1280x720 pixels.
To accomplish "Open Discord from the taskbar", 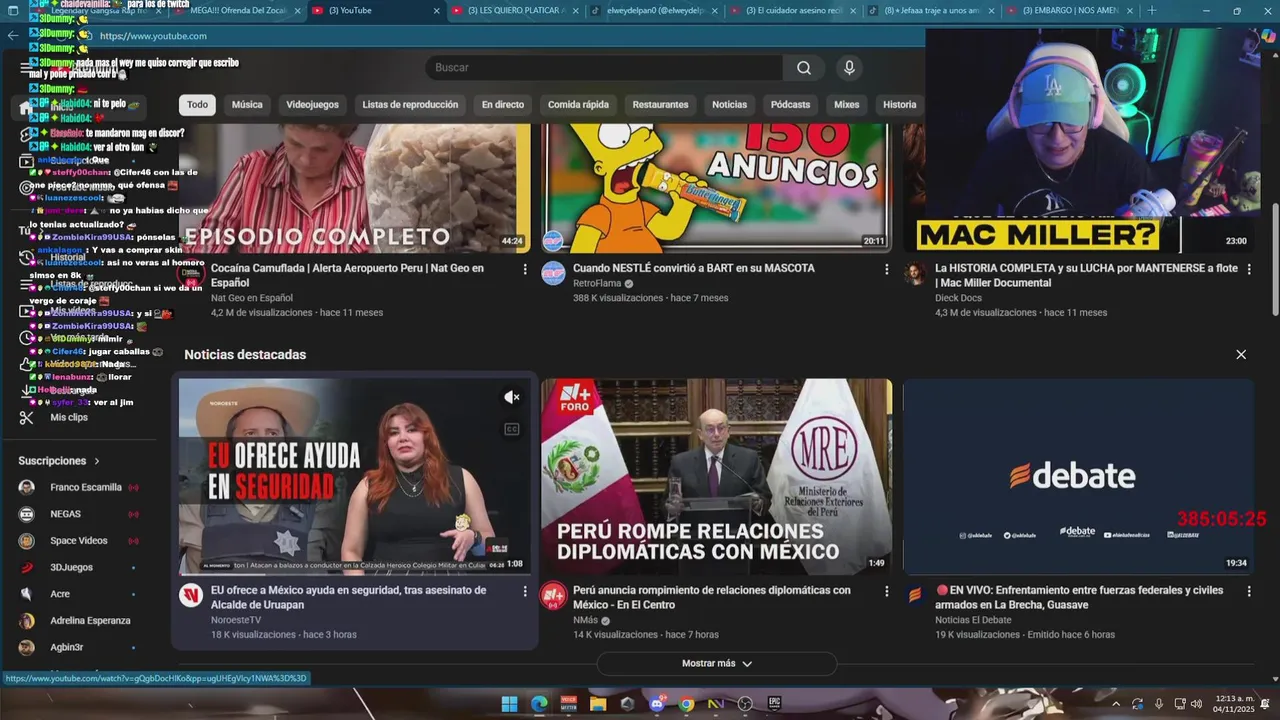I will pos(657,703).
